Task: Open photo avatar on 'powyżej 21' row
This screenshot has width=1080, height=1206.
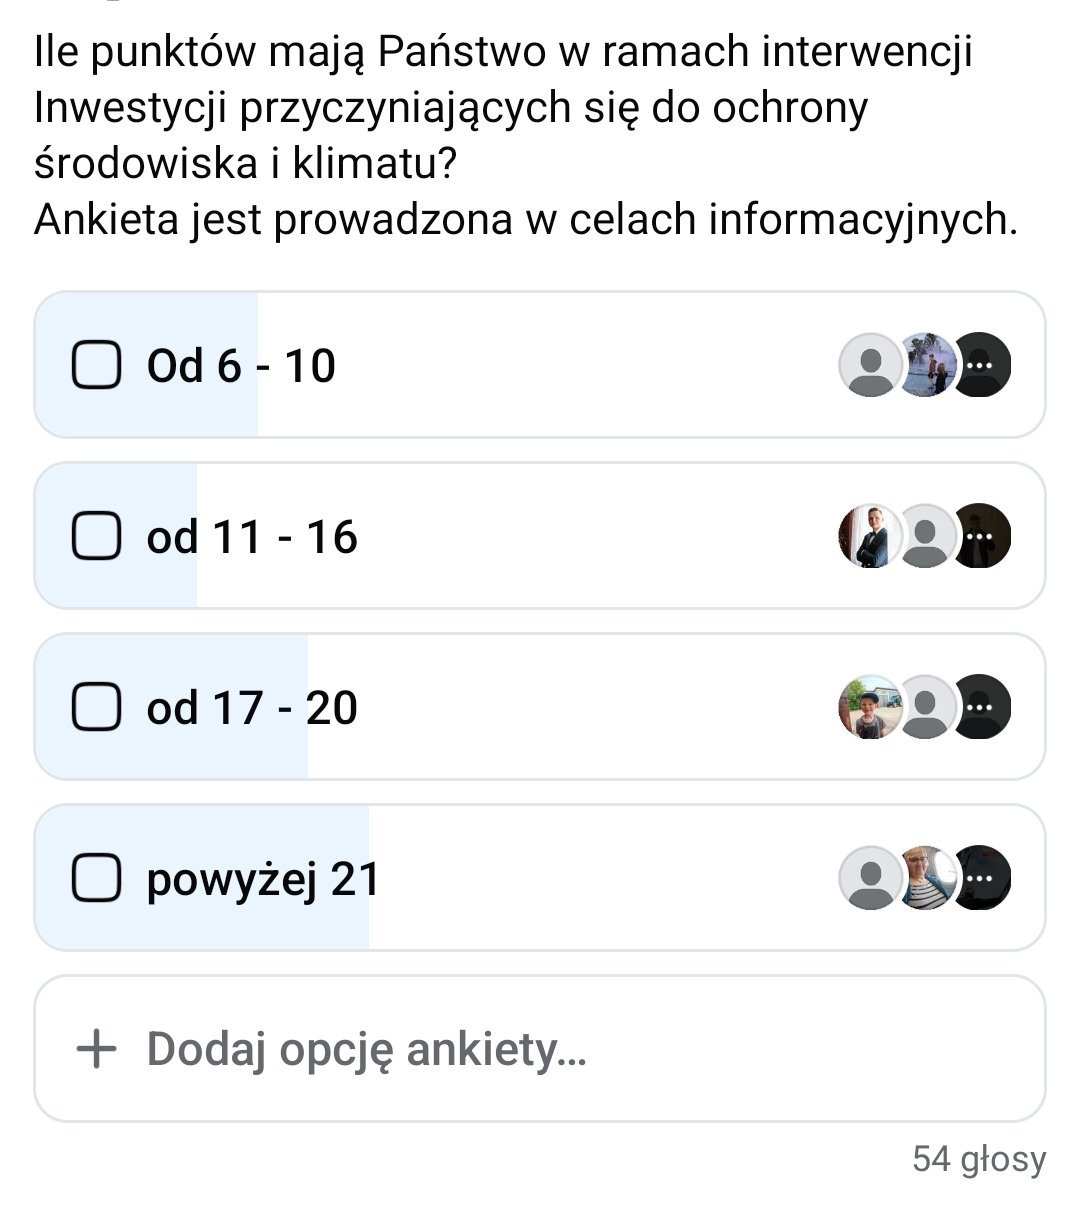Action: pos(926,879)
